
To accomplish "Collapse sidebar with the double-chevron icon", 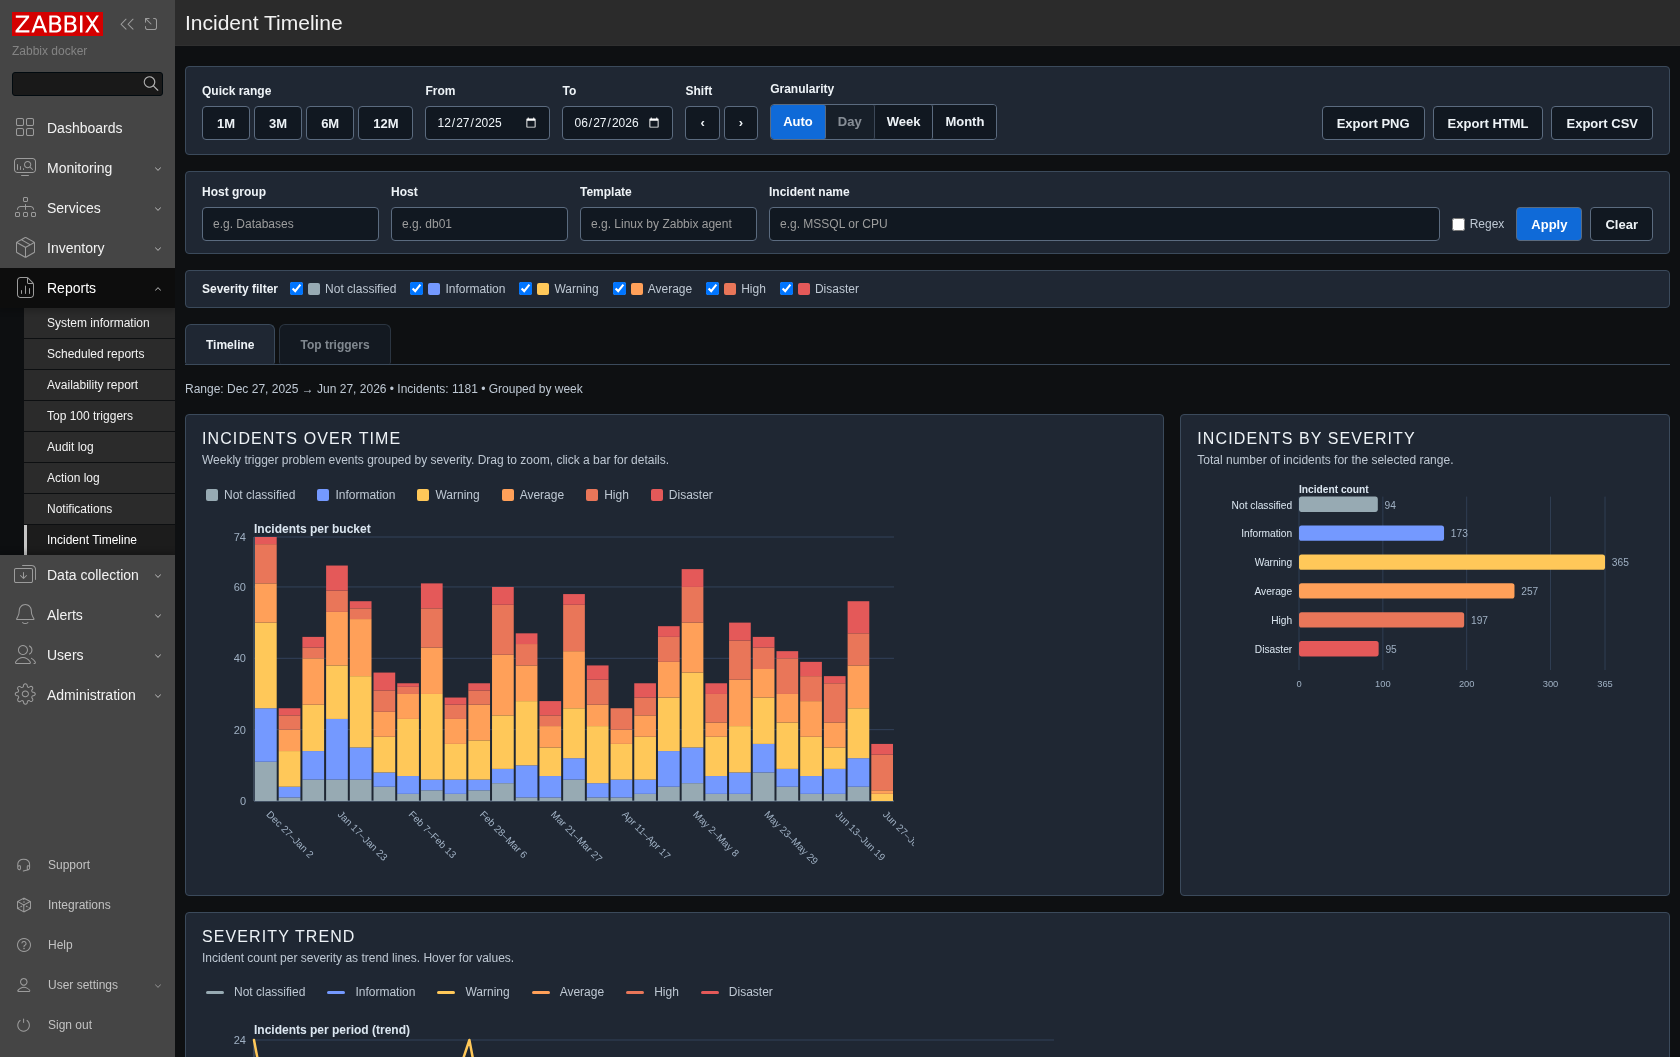I will 127,24.
